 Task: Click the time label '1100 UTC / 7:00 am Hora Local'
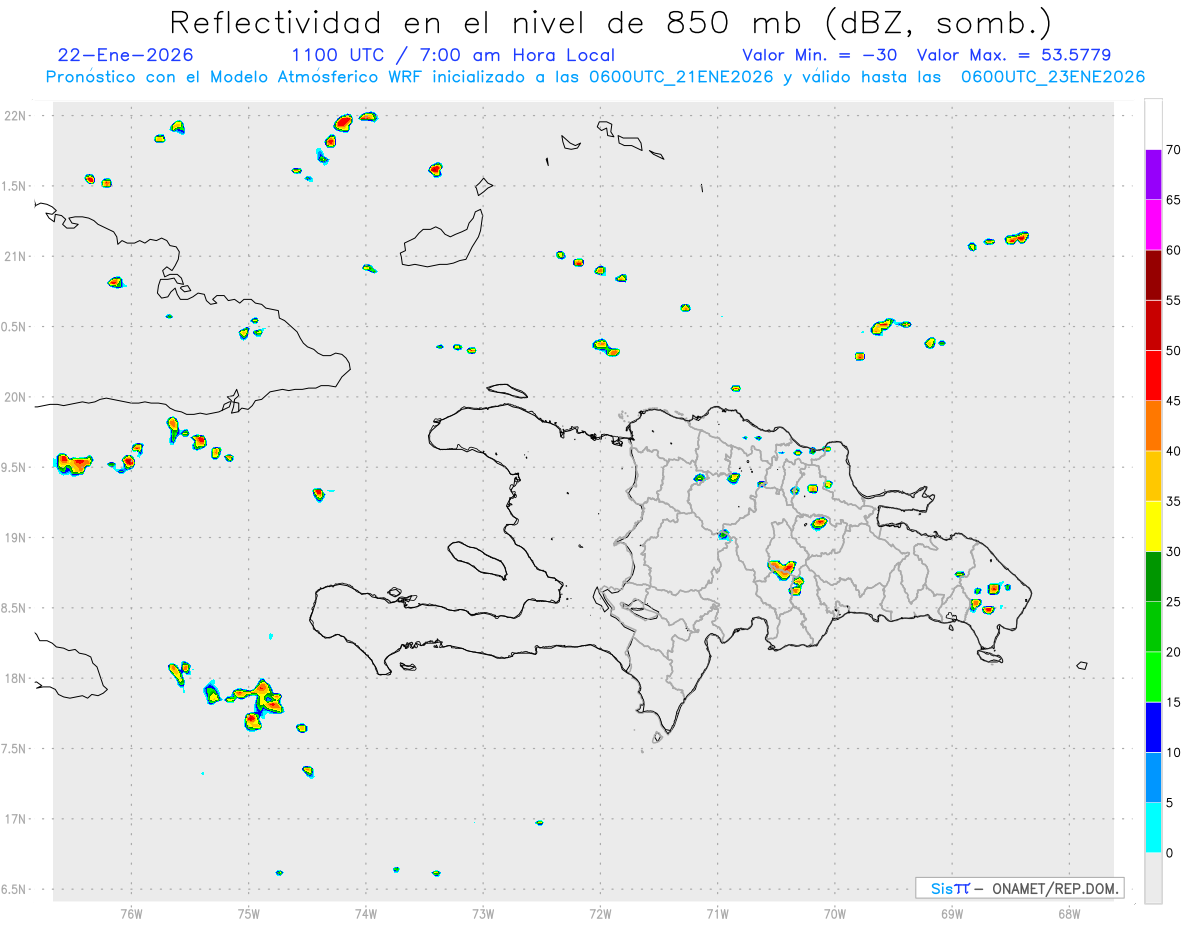click(453, 55)
